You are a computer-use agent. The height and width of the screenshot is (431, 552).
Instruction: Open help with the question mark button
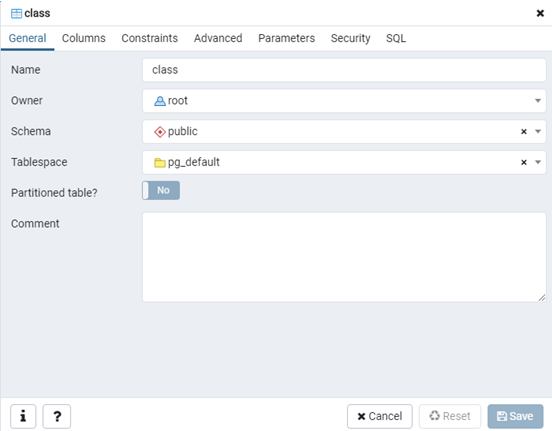pos(57,416)
